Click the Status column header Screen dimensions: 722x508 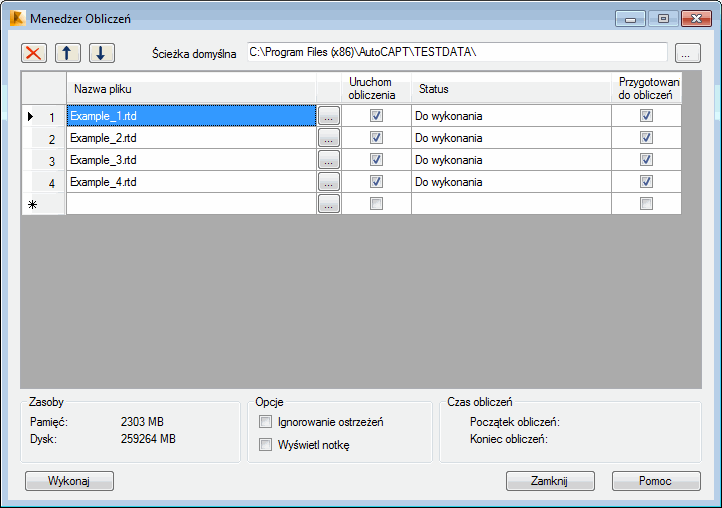click(x=511, y=88)
